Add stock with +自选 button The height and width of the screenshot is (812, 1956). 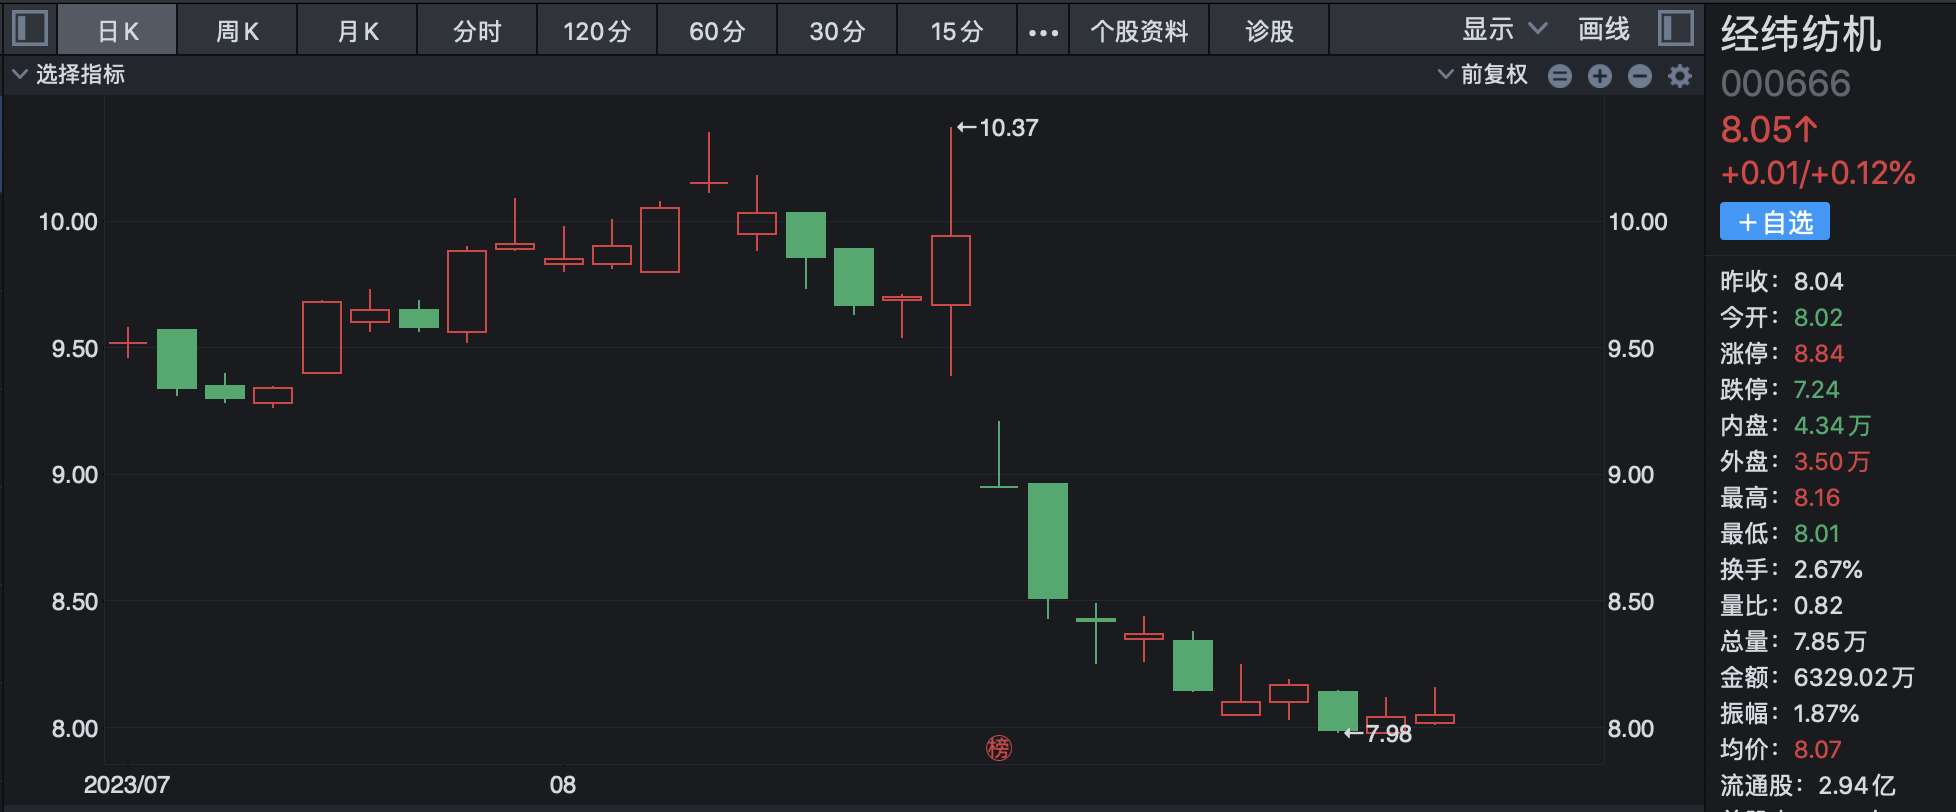(1774, 222)
